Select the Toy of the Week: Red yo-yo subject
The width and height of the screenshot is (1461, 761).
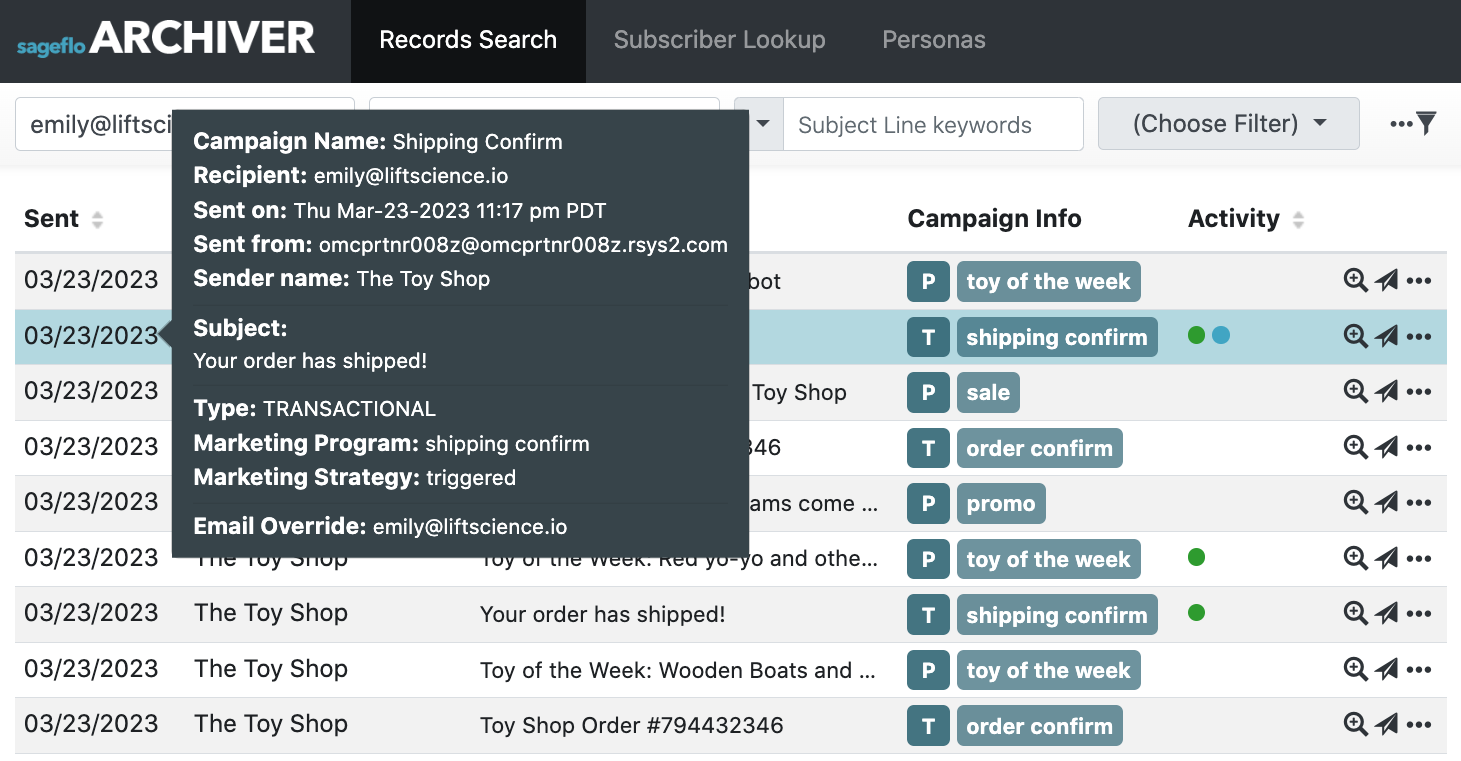(679, 559)
